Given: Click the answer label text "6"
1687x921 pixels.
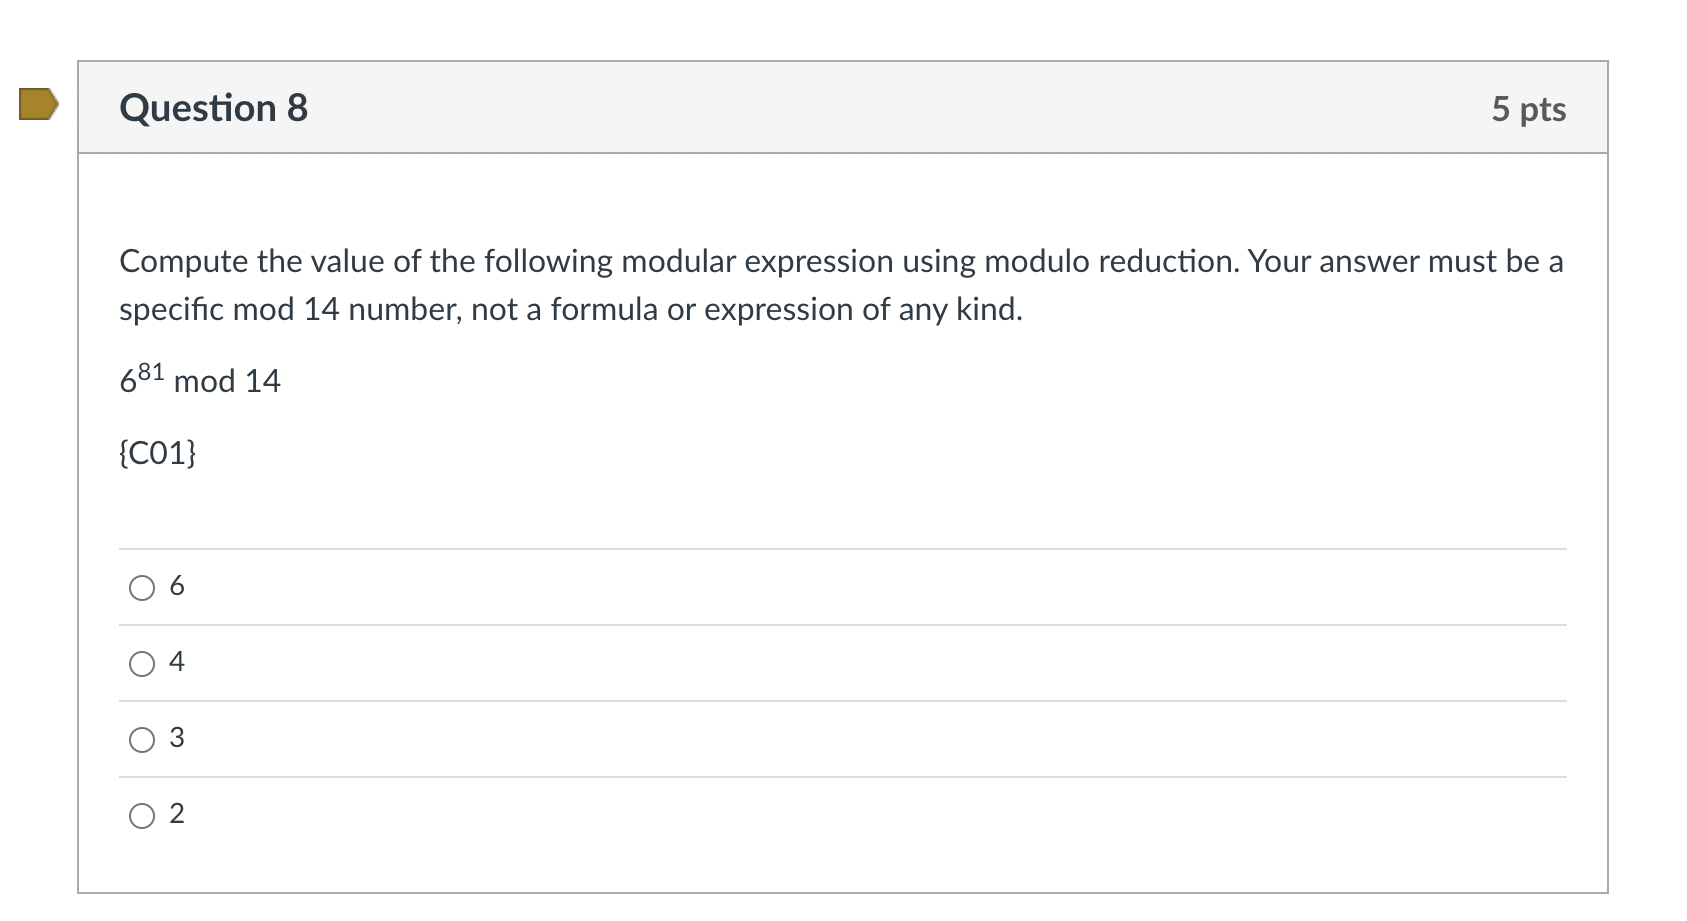Looking at the screenshot, I should click(x=177, y=586).
